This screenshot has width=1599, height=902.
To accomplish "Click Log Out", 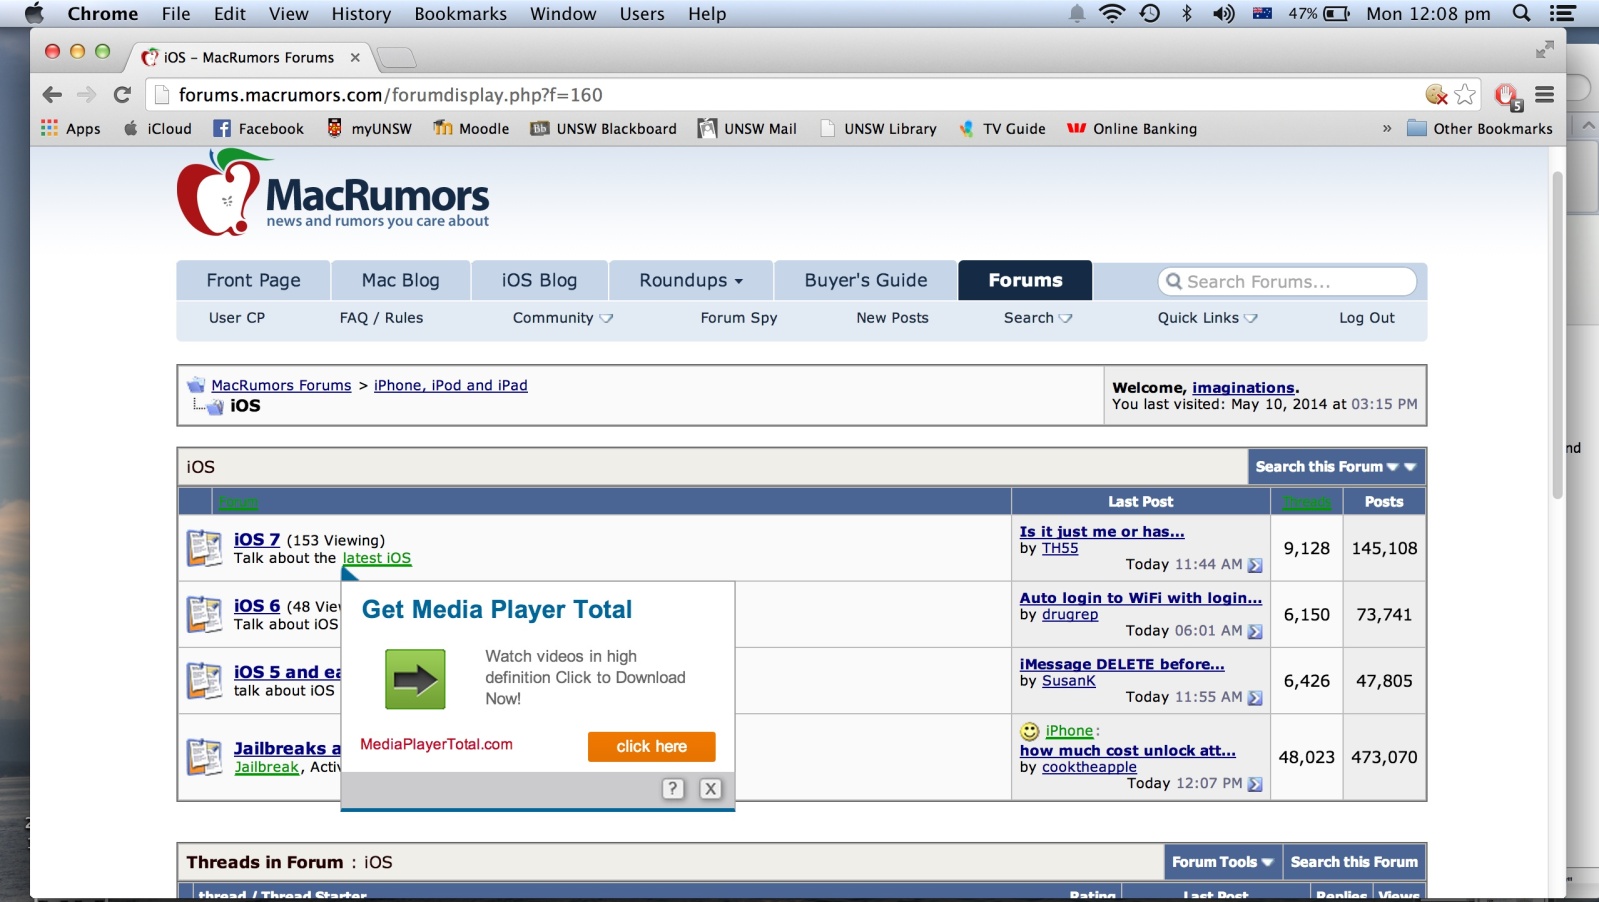I will tap(1367, 318).
